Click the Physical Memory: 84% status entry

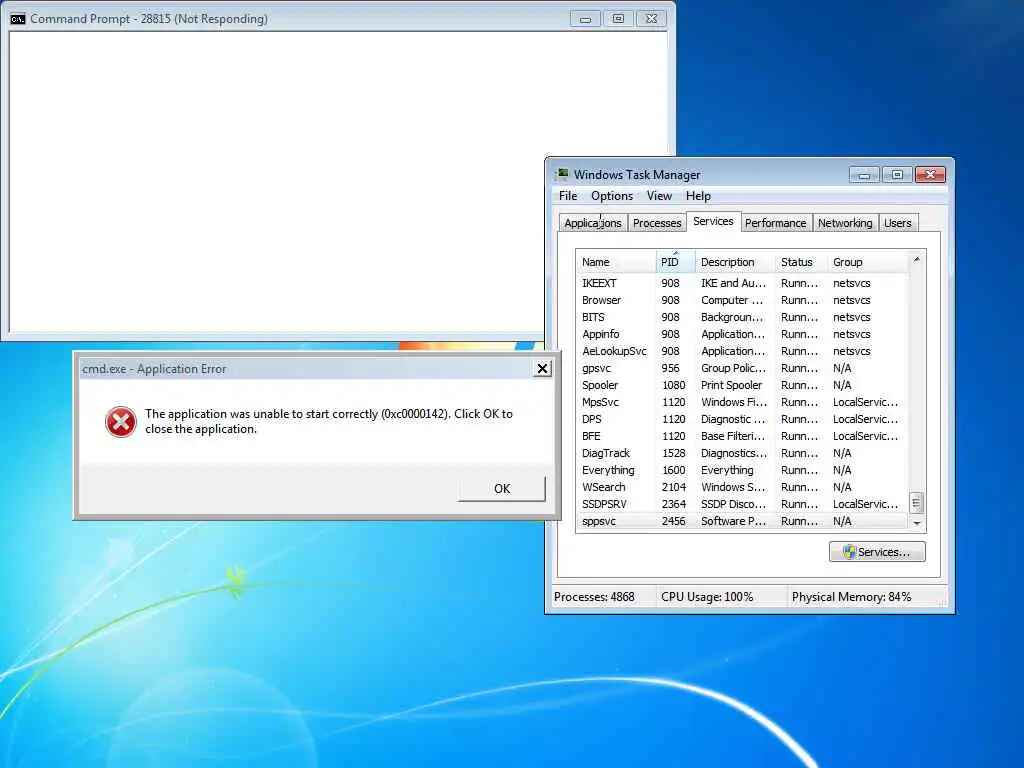(x=852, y=597)
